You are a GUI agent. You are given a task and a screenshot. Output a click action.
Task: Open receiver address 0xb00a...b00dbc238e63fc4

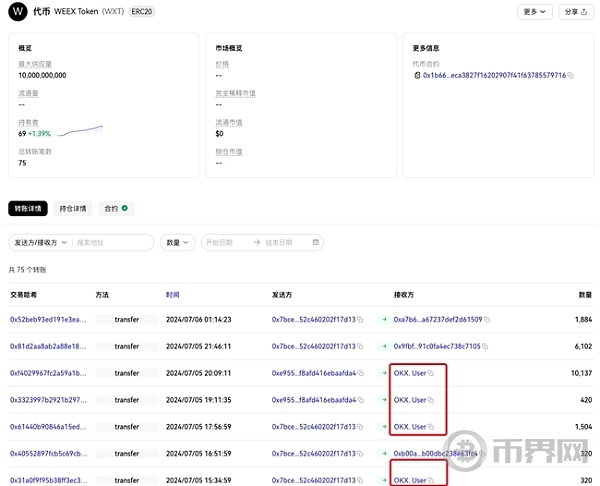[435, 453]
